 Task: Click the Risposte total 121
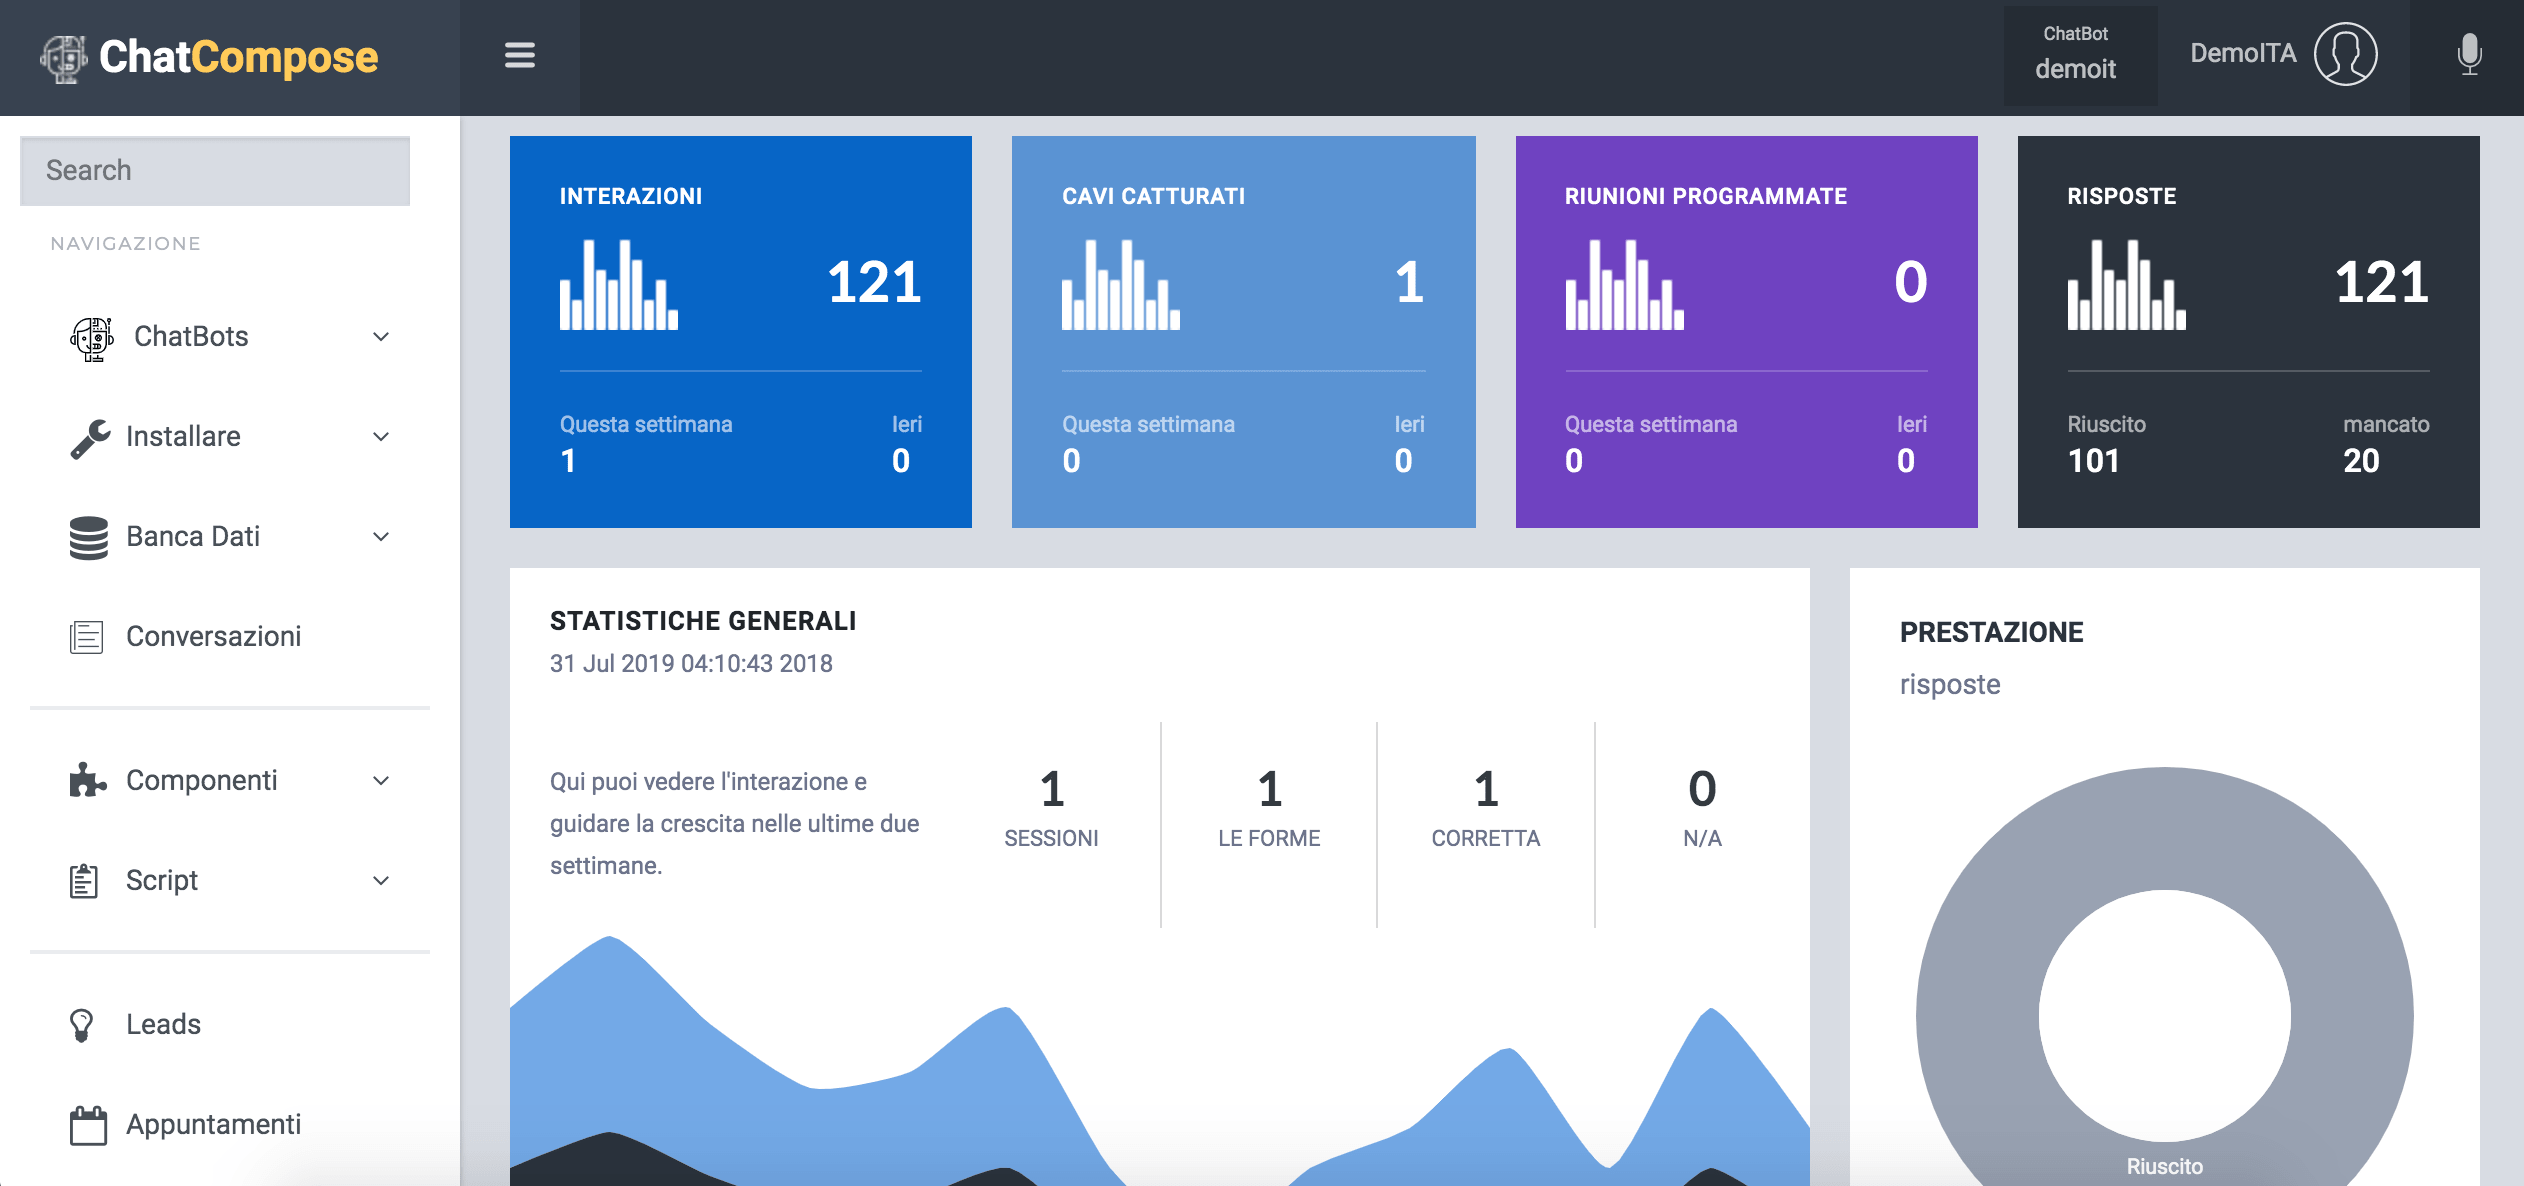(x=2382, y=283)
